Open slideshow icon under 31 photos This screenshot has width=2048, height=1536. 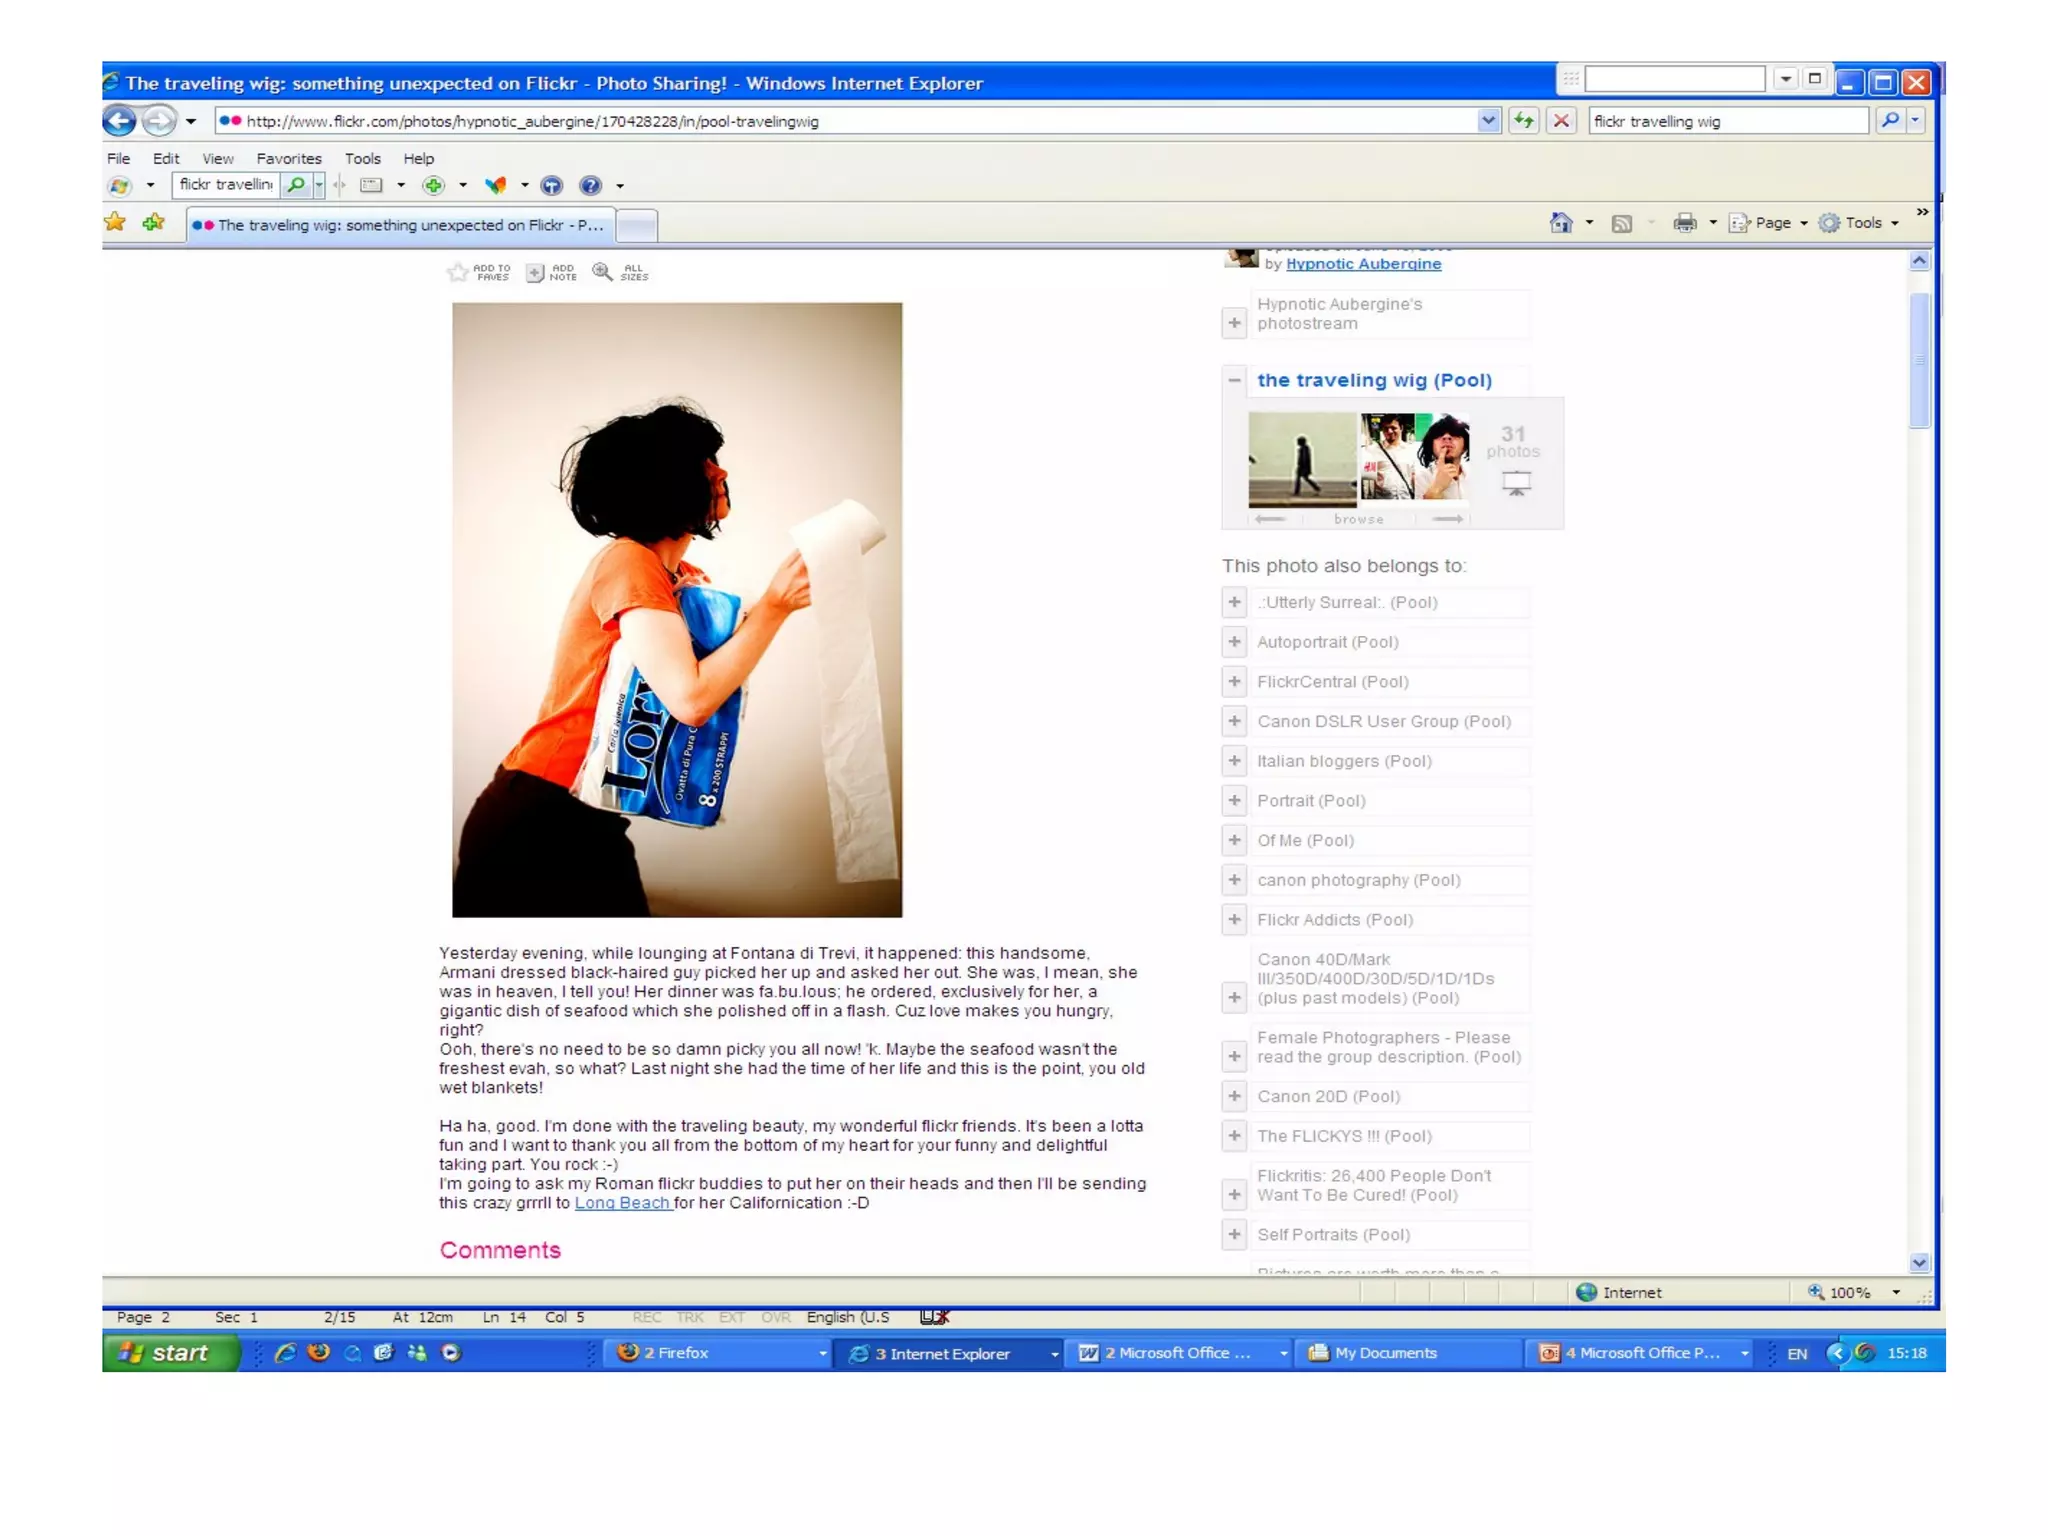(1516, 484)
